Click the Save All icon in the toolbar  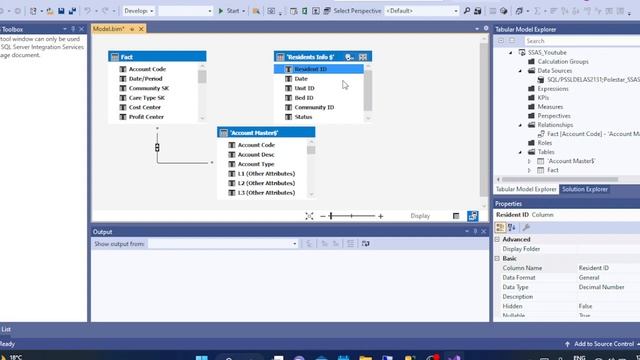point(72,11)
